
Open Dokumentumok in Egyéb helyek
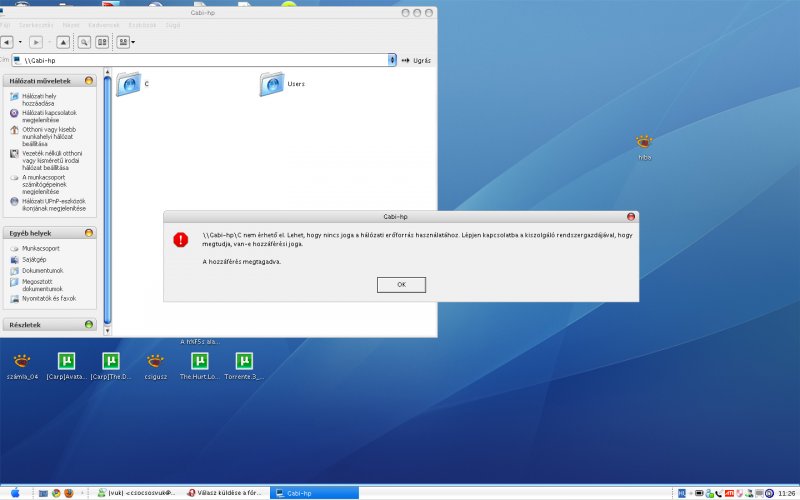[x=42, y=271]
